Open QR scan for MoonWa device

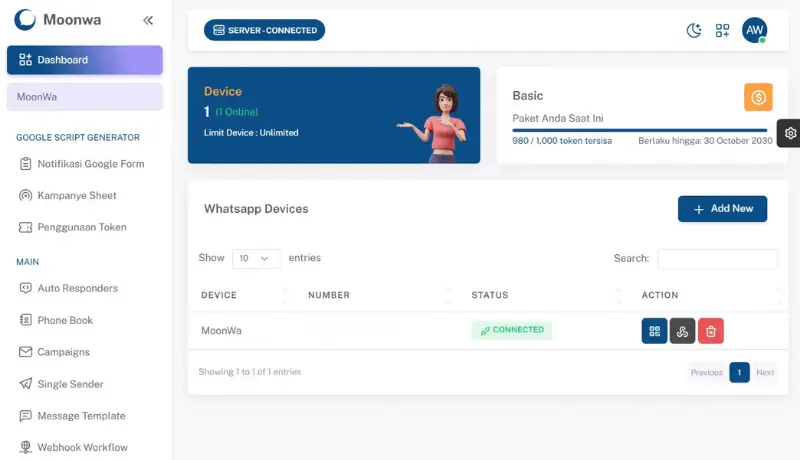[655, 331]
